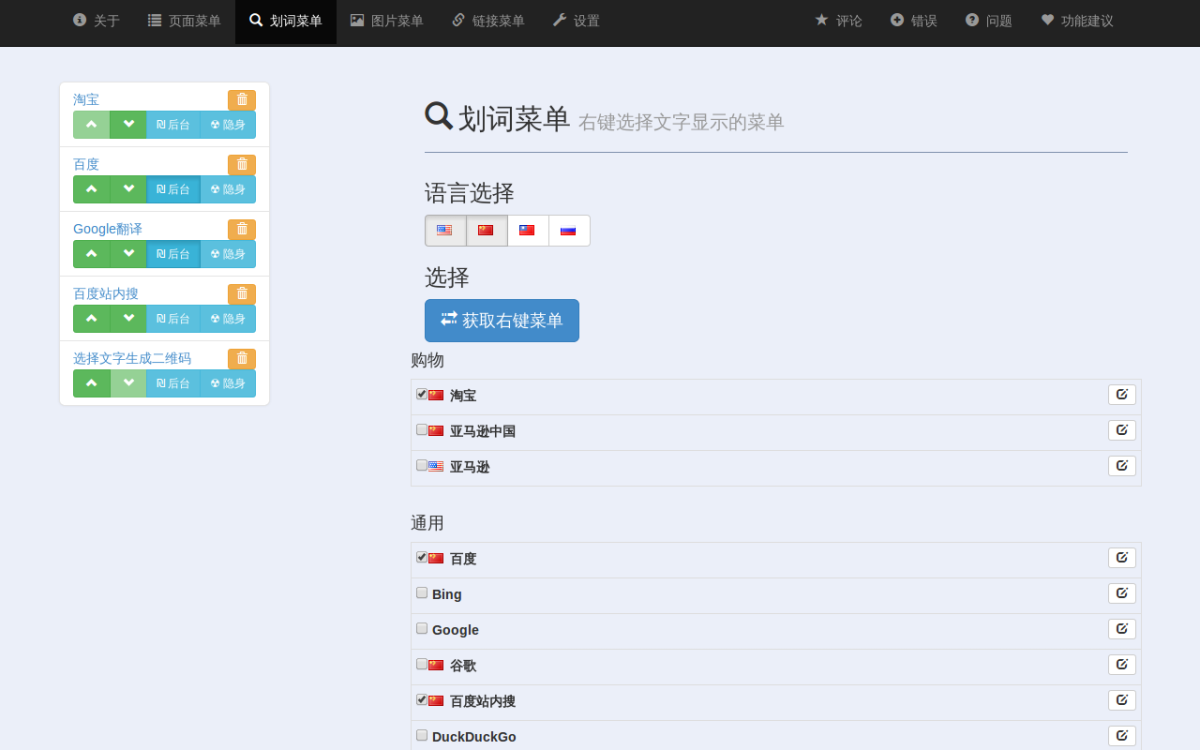Select the US flag language

[x=445, y=231]
